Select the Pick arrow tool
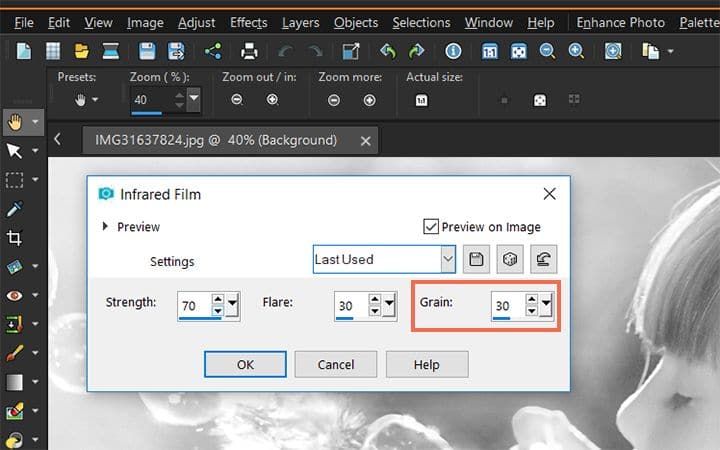 14,151
